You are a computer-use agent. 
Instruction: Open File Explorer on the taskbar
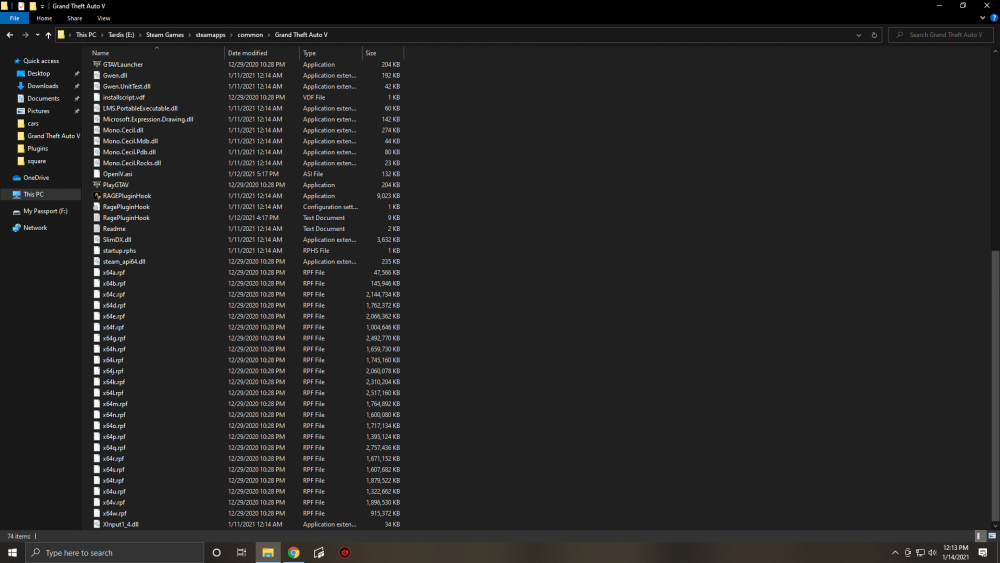coord(268,553)
